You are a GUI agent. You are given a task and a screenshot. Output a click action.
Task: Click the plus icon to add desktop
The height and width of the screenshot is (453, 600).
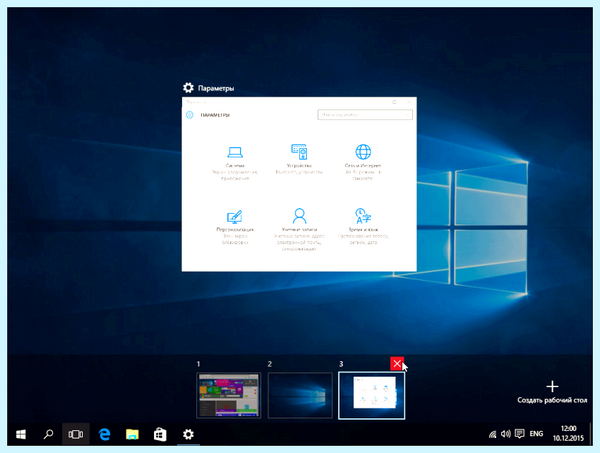click(x=552, y=386)
